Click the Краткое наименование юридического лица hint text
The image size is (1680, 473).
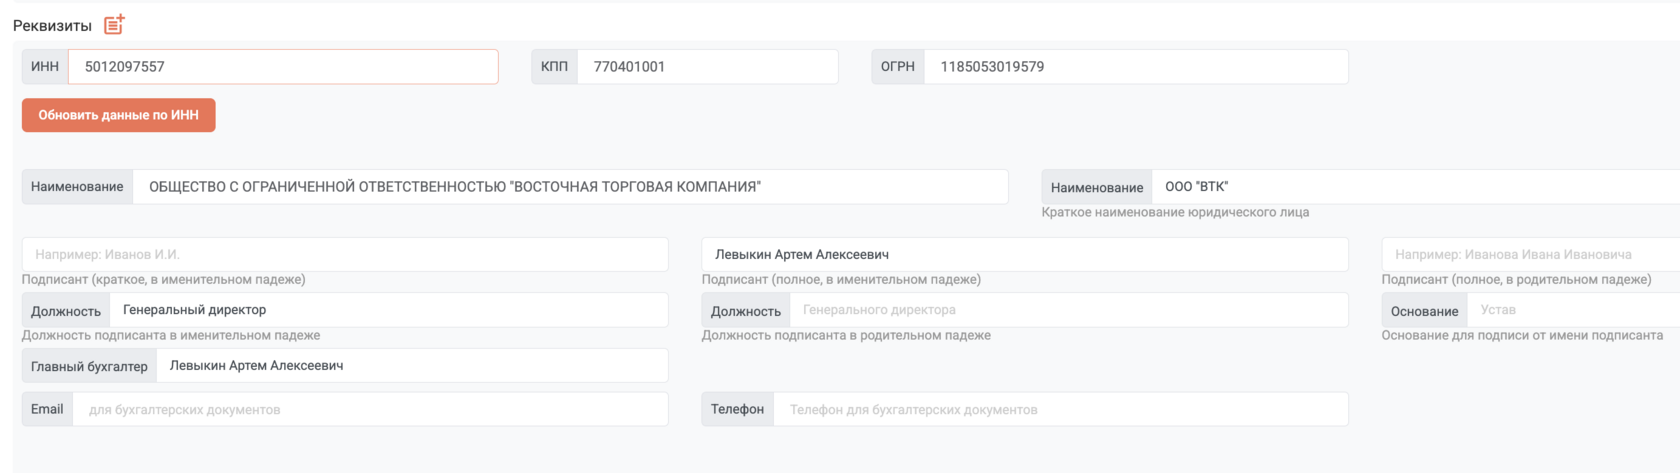click(x=1175, y=212)
